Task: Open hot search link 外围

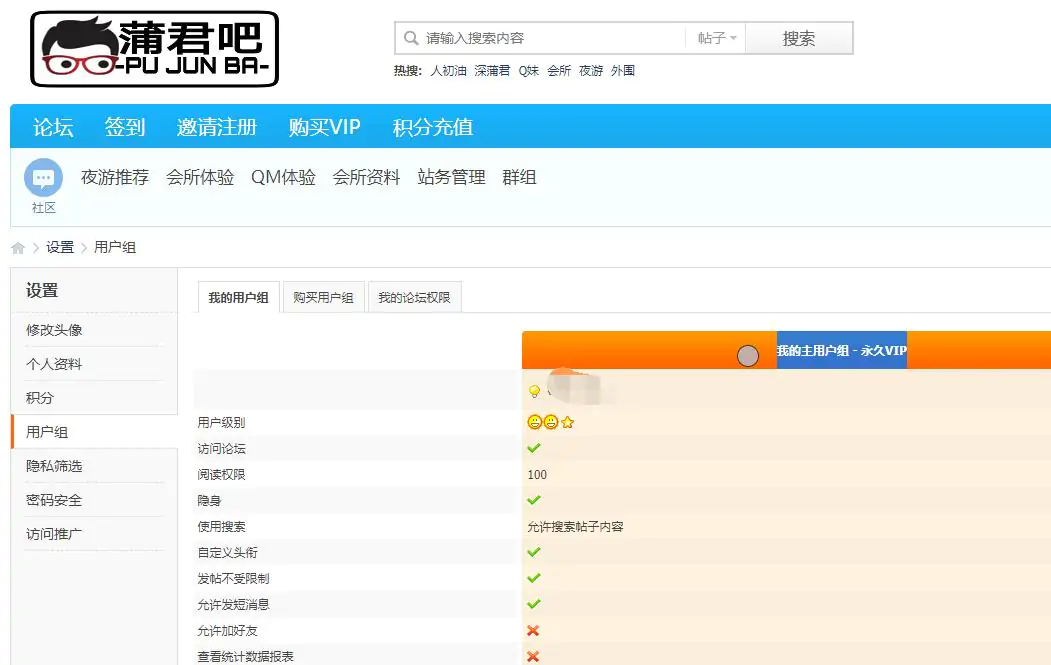Action: 623,70
